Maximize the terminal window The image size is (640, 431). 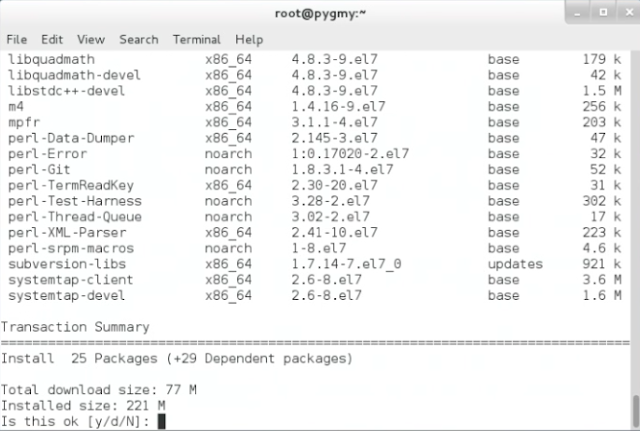point(603,13)
